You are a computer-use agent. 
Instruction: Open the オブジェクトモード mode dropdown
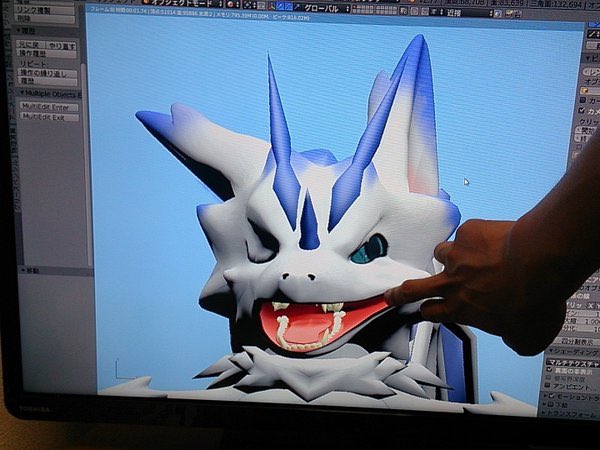(183, 3)
